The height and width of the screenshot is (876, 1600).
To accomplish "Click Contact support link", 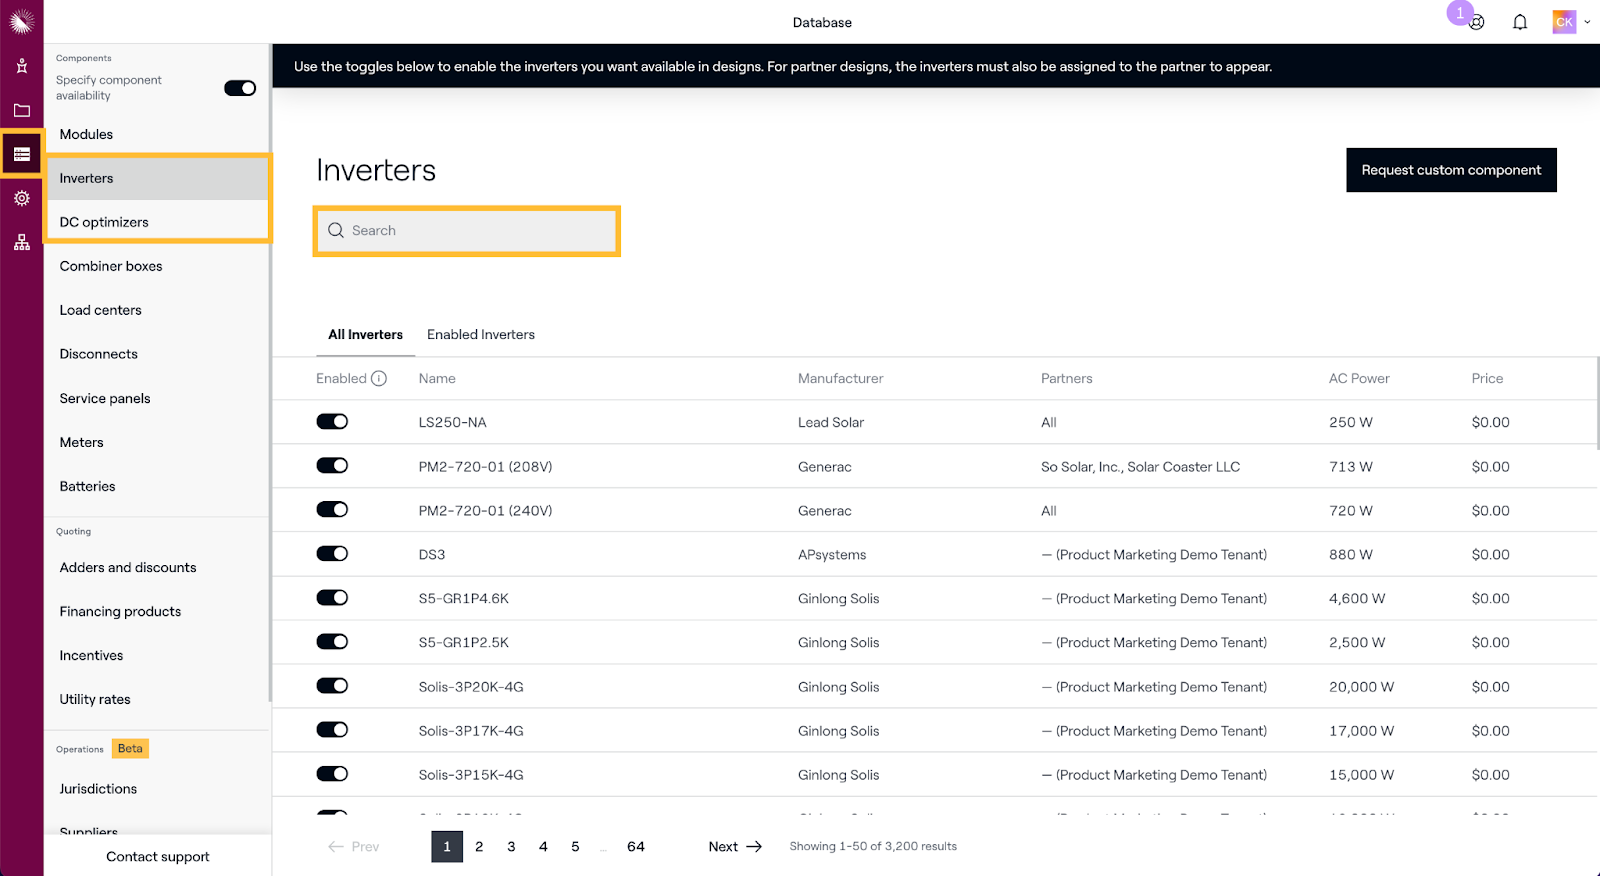I will [158, 857].
